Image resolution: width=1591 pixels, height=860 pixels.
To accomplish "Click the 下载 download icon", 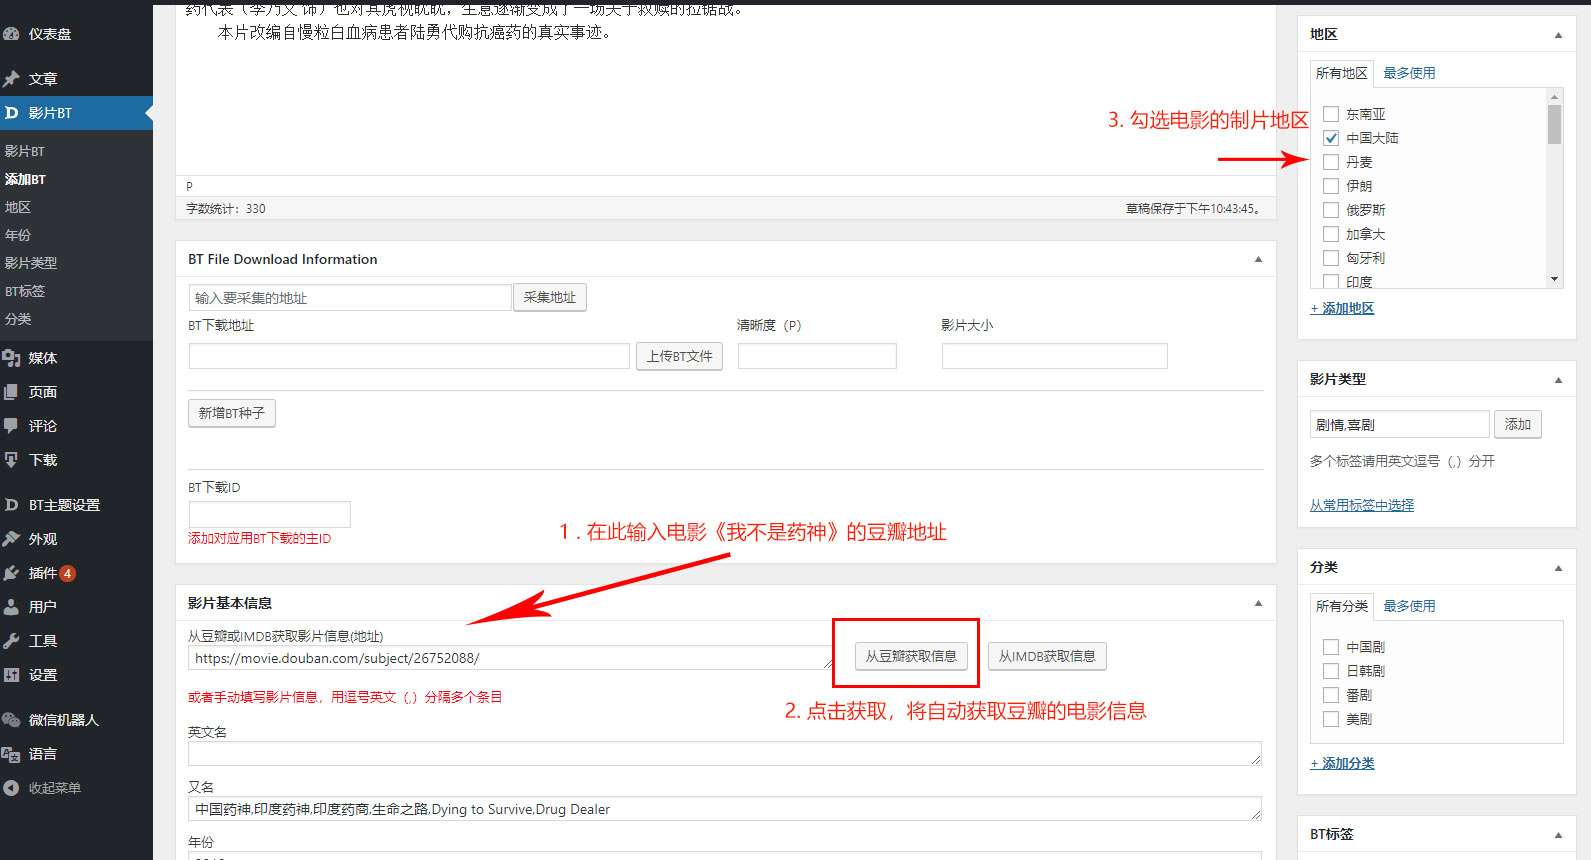I will click(x=11, y=460).
